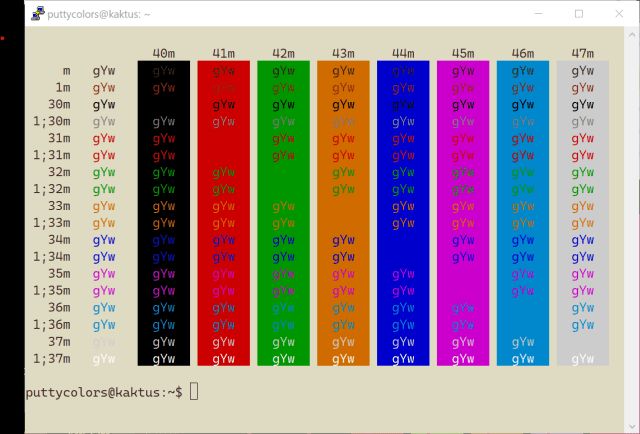Click the 47m column header
The image size is (640, 434).
coord(581,53)
